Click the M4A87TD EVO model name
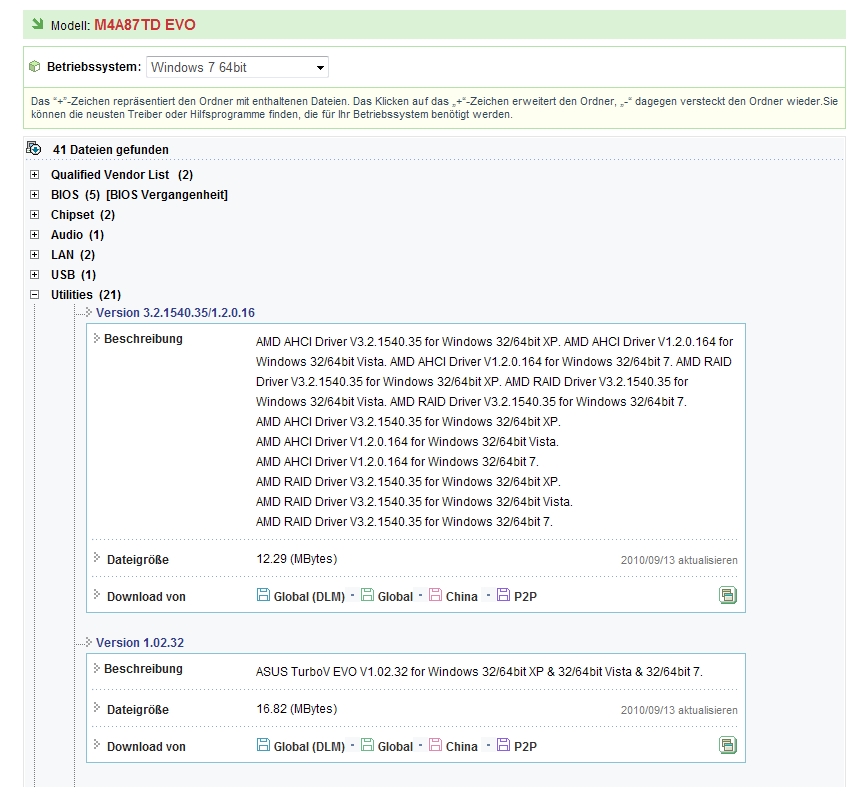Screen dimensions: 852x795 [x=145, y=25]
